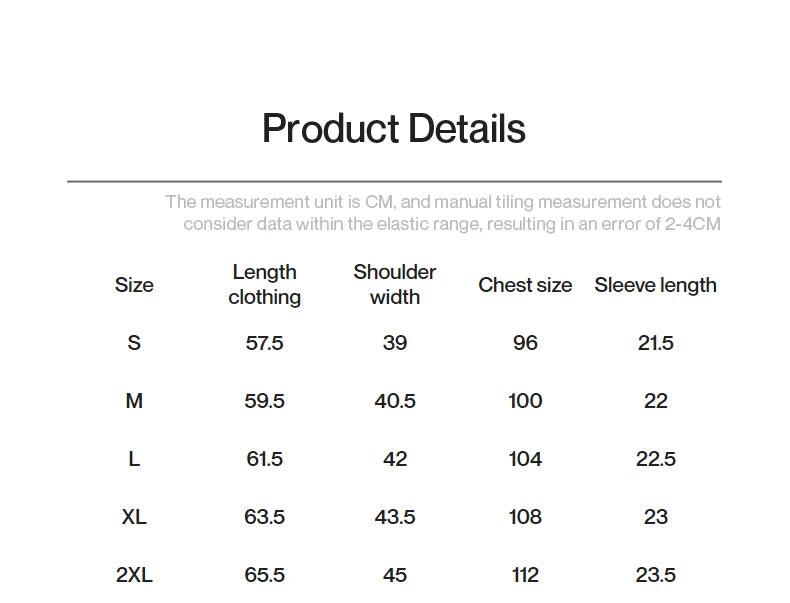Click the Product Details heading
Image resolution: width=790 pixels, height=603 pixels.
[x=393, y=129]
